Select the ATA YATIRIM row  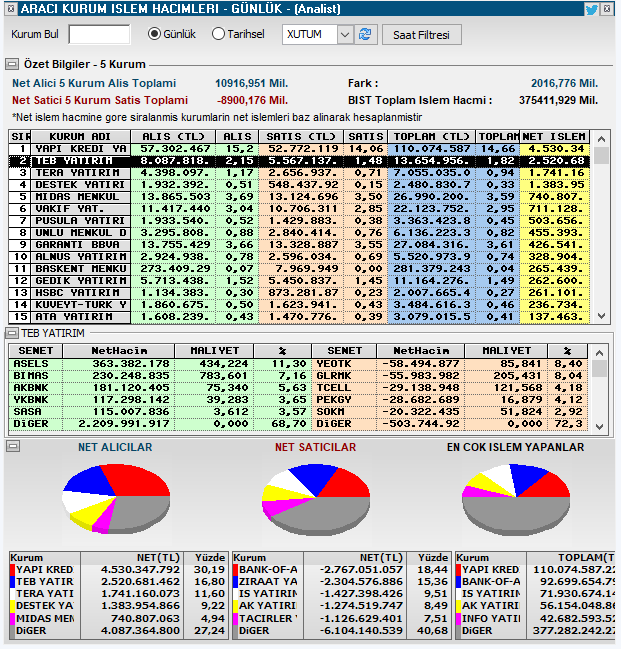(298, 317)
